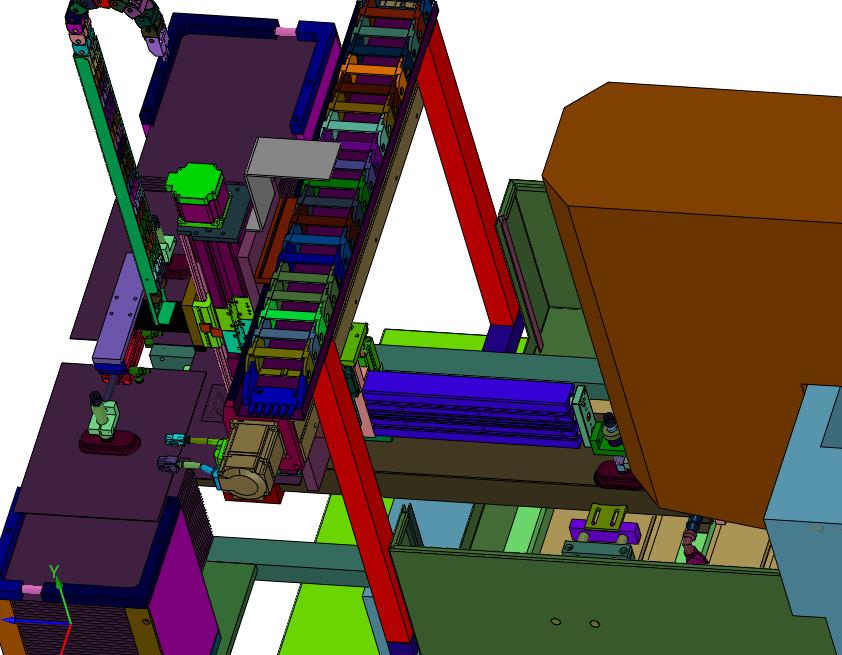Select the cyan connector plug near the tan motor

click(x=175, y=440)
